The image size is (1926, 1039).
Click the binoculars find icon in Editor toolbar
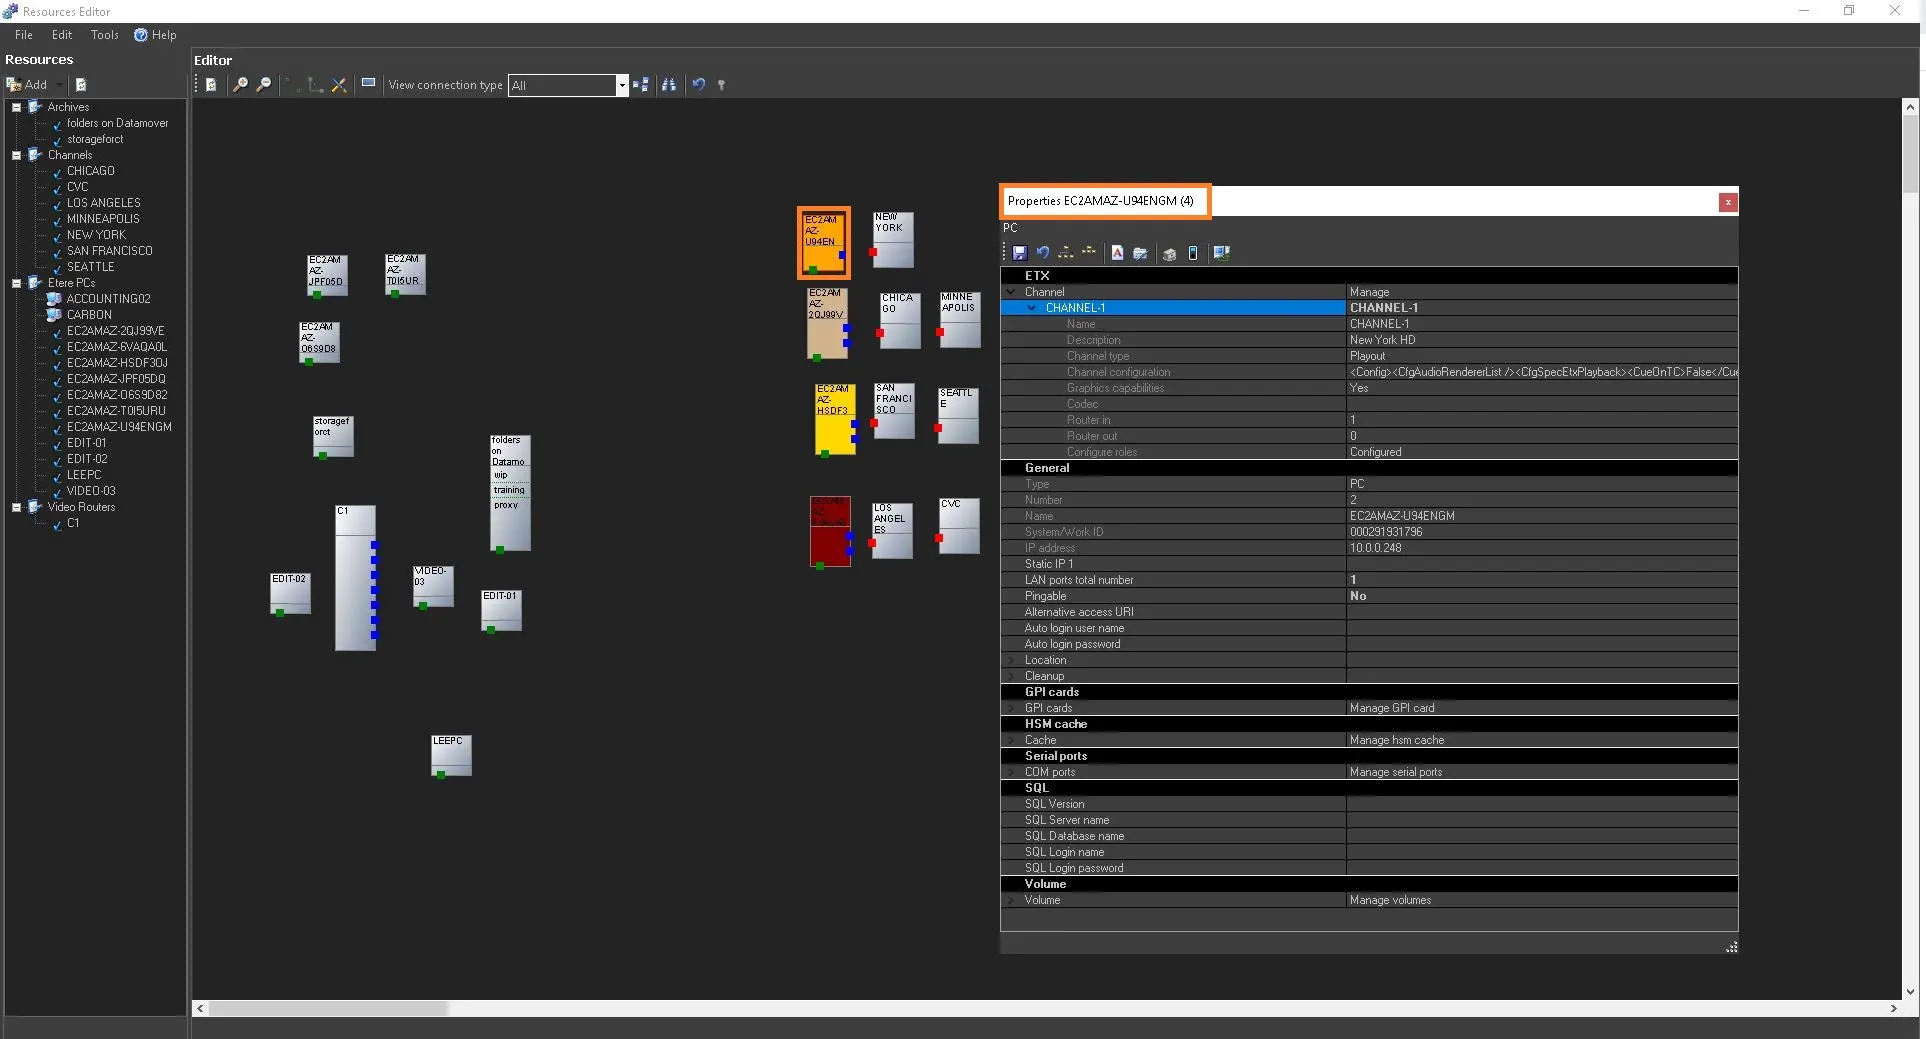(669, 85)
